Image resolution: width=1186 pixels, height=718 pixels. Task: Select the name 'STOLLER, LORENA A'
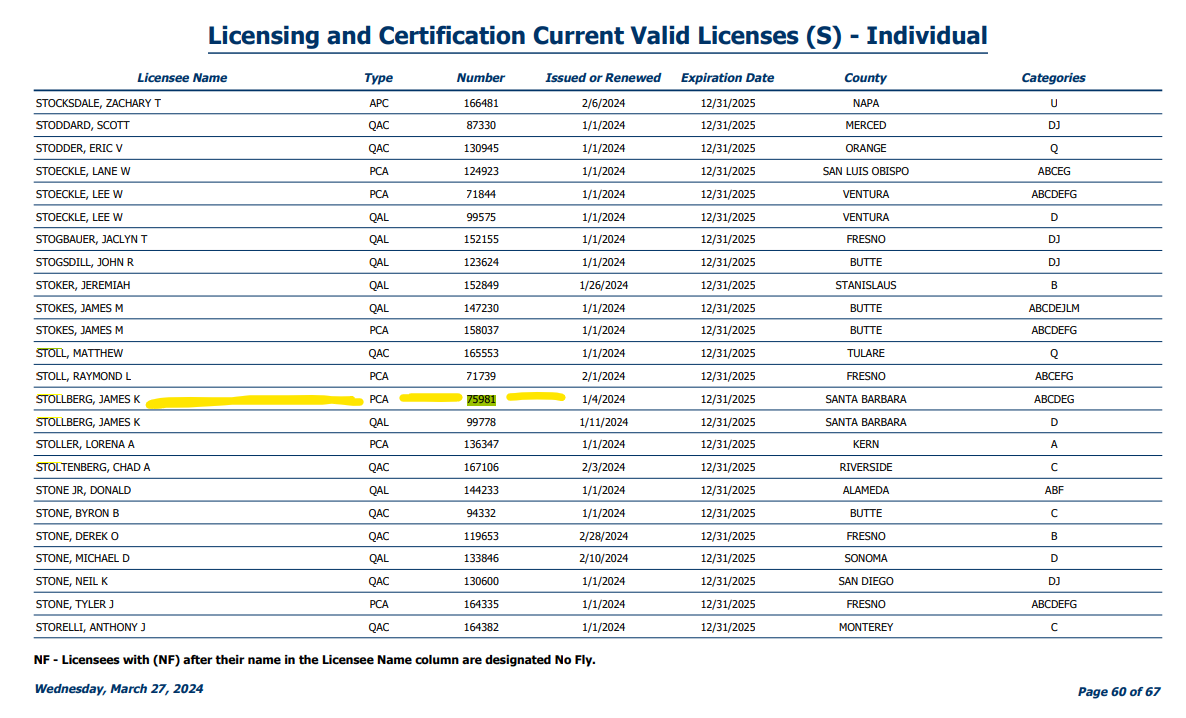pyautogui.click(x=85, y=444)
